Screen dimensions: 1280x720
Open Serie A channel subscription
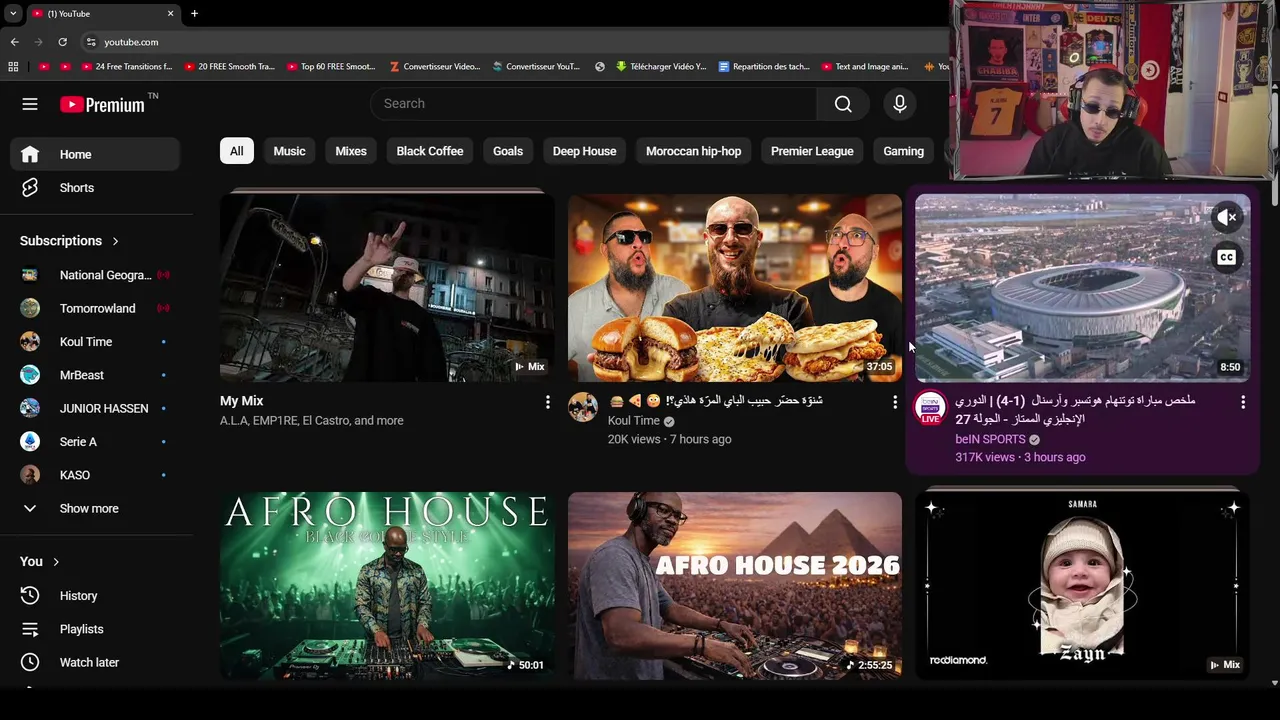click(x=95, y=442)
